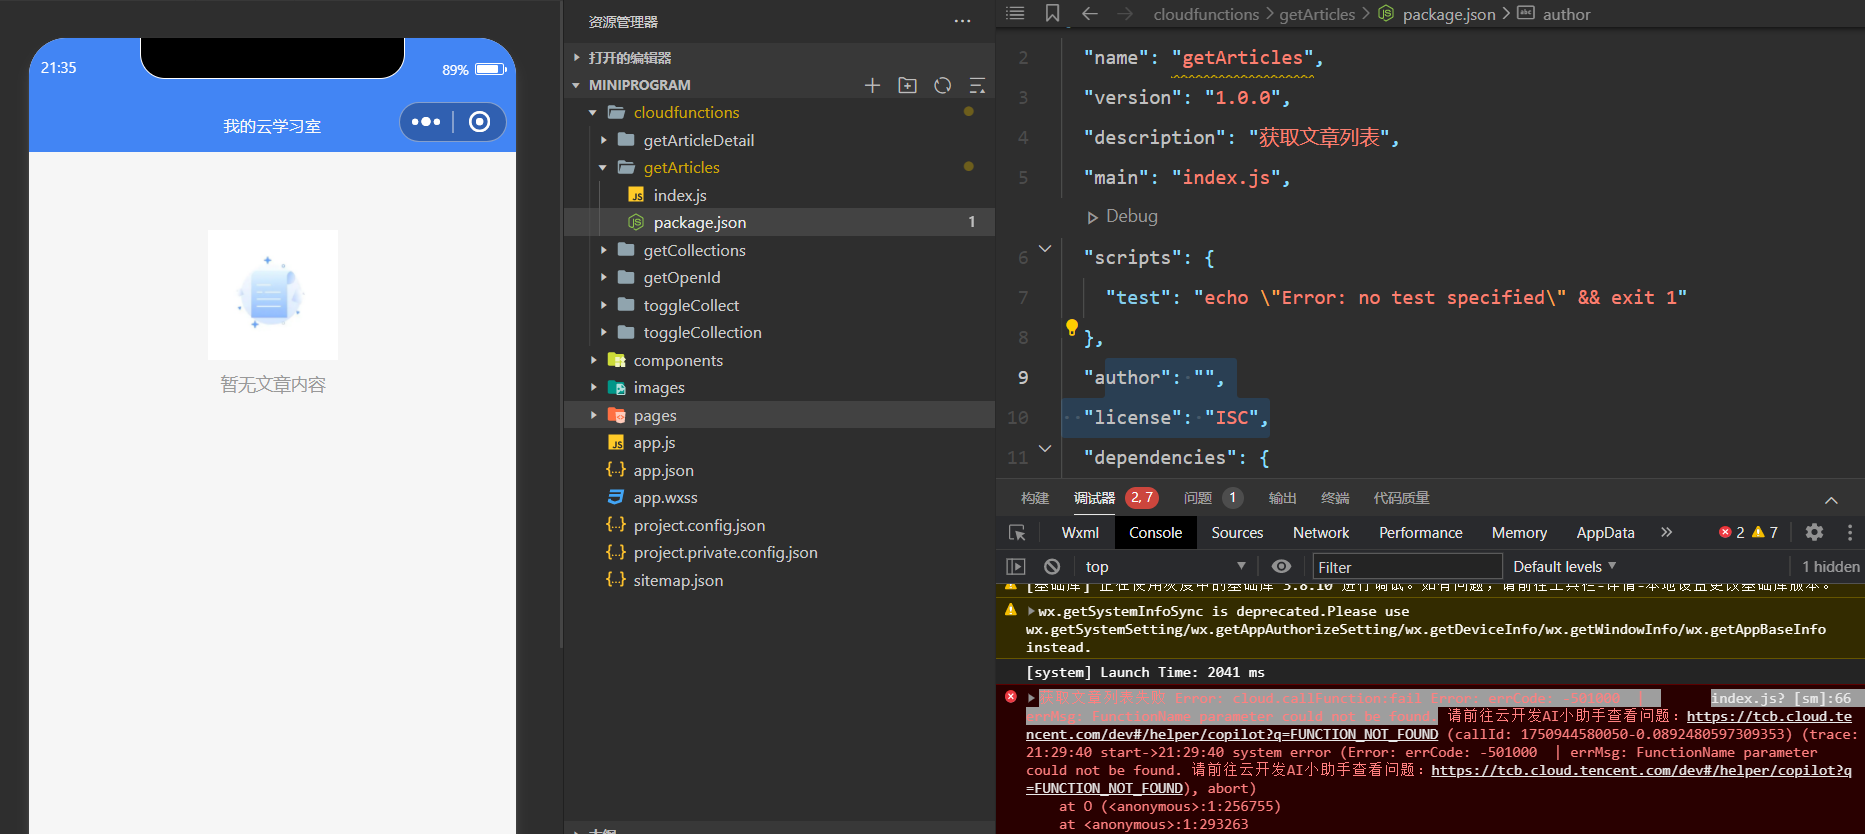Collapse the getArticles folder
This screenshot has width=1865, height=834.
(x=603, y=168)
